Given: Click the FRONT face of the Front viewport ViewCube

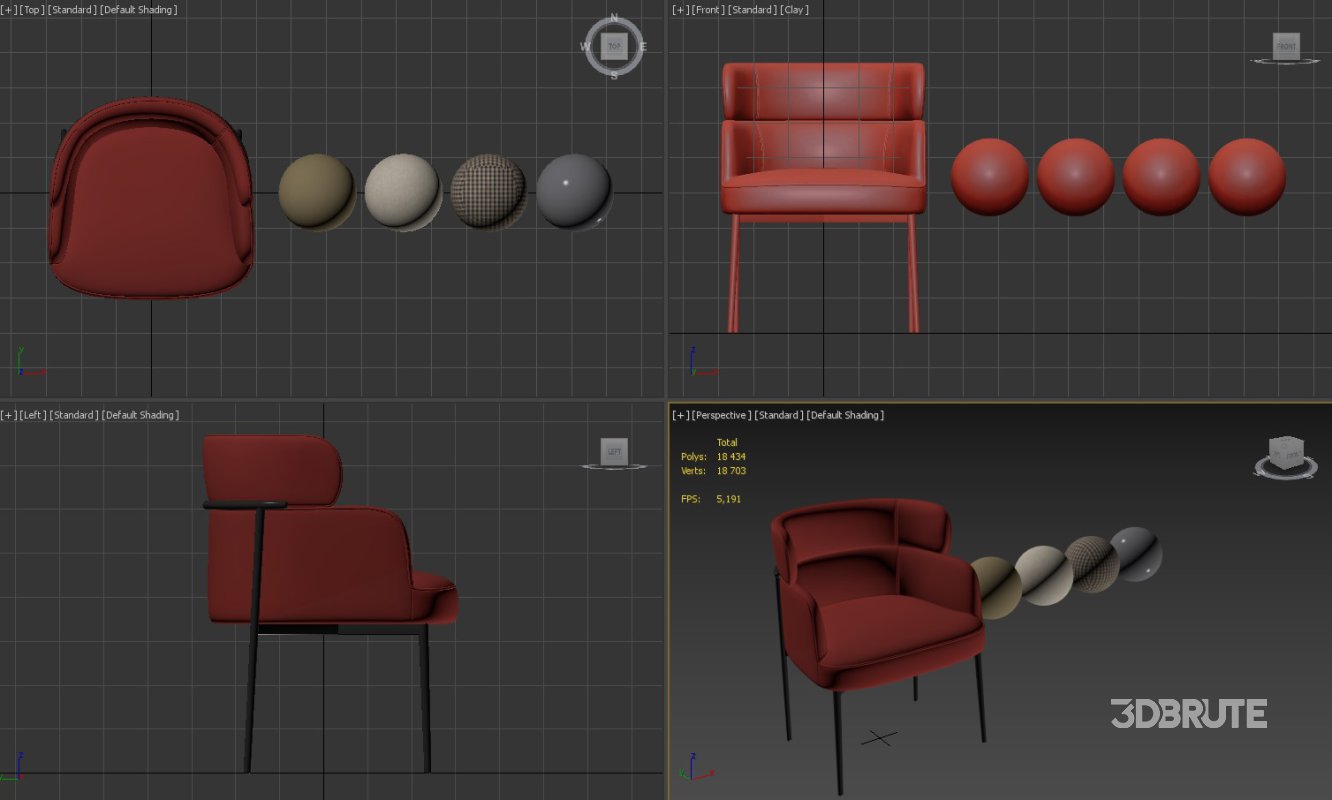Looking at the screenshot, I should pos(1284,46).
